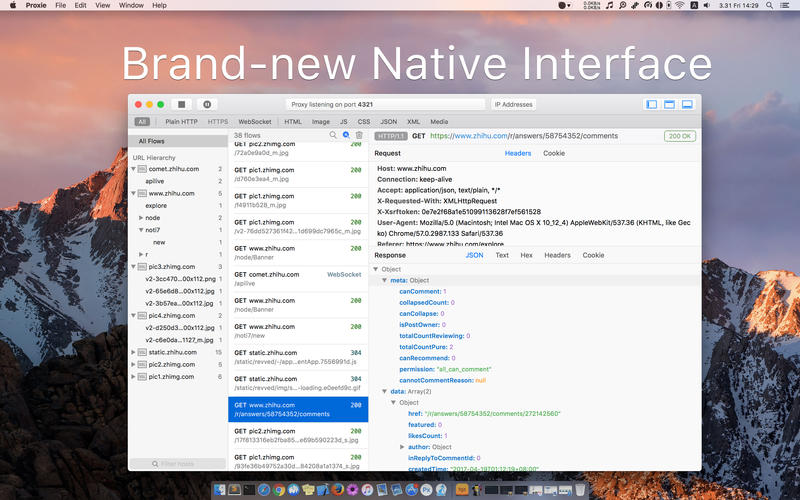Expand the node folder in URL hierarchy
The image size is (800, 500).
click(141, 218)
